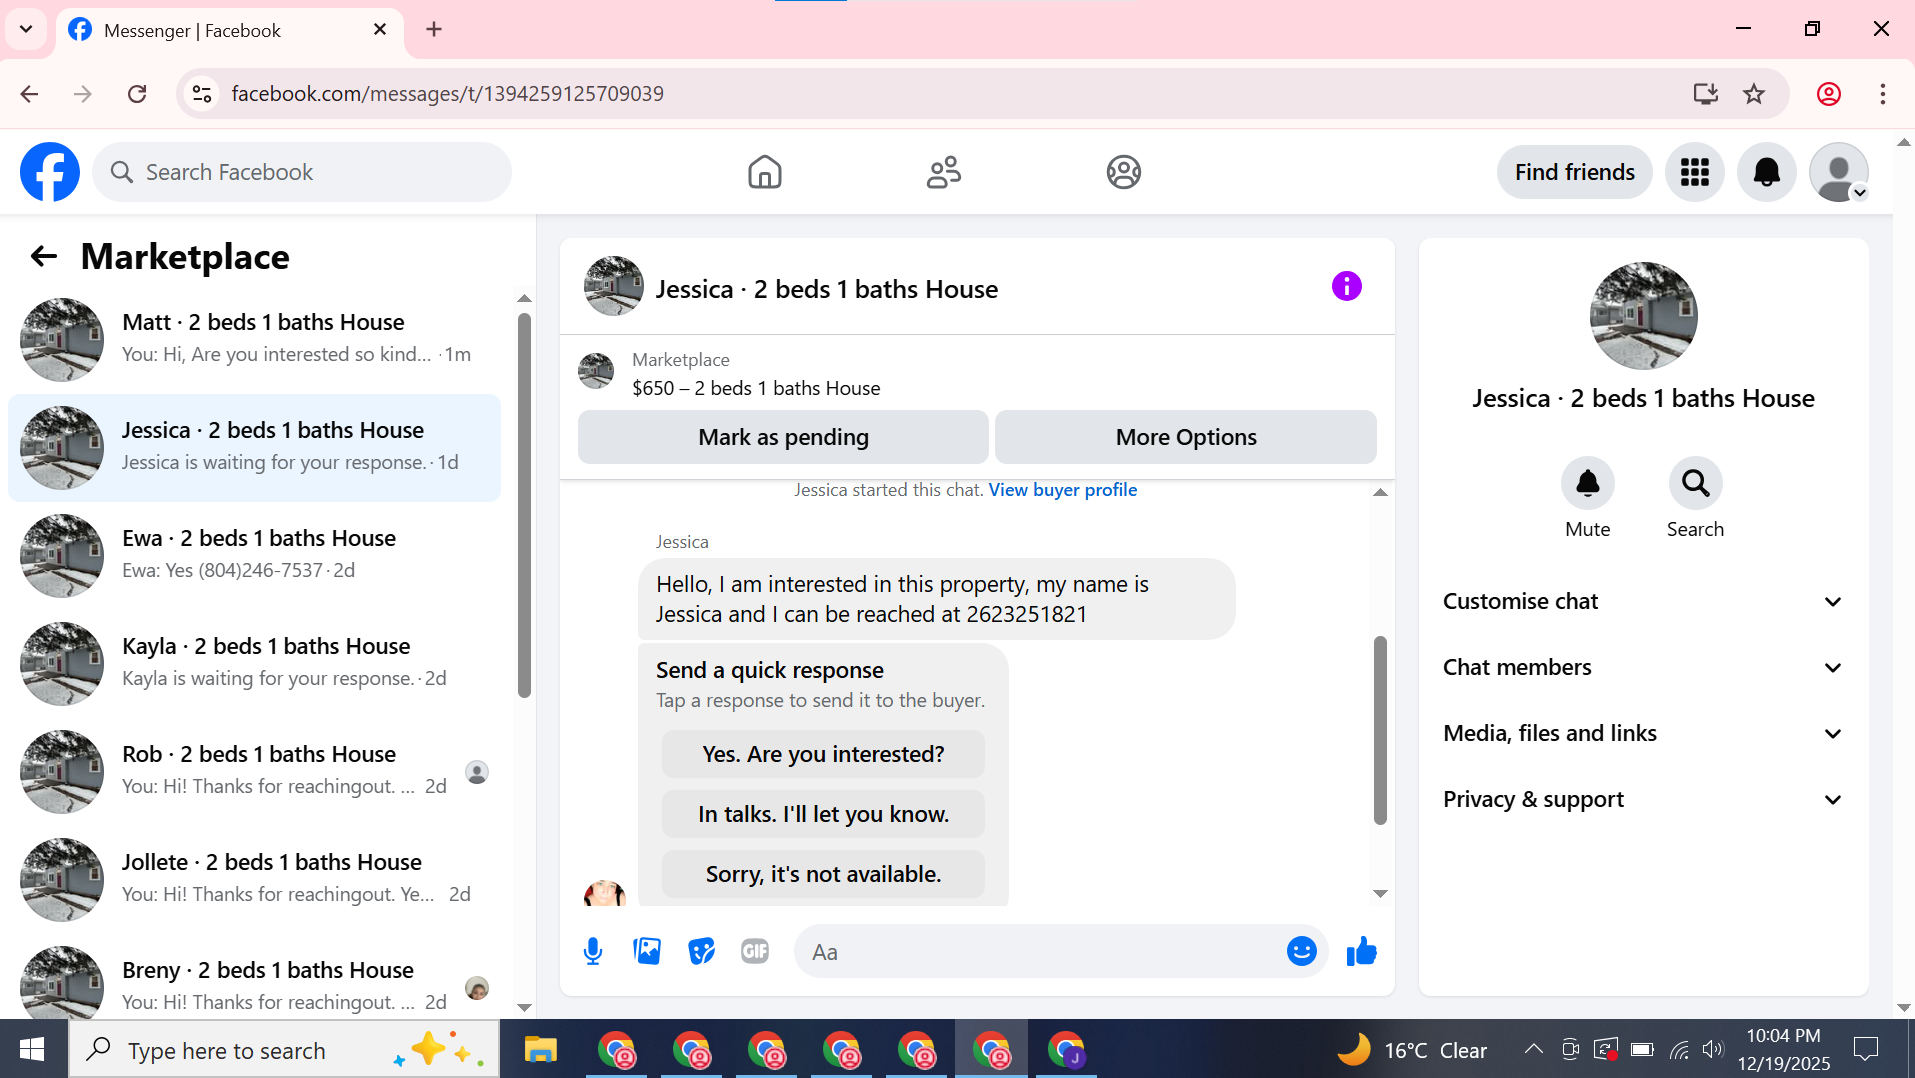Image resolution: width=1915 pixels, height=1078 pixels.
Task: Attach a photo with the image icon
Action: point(647,952)
